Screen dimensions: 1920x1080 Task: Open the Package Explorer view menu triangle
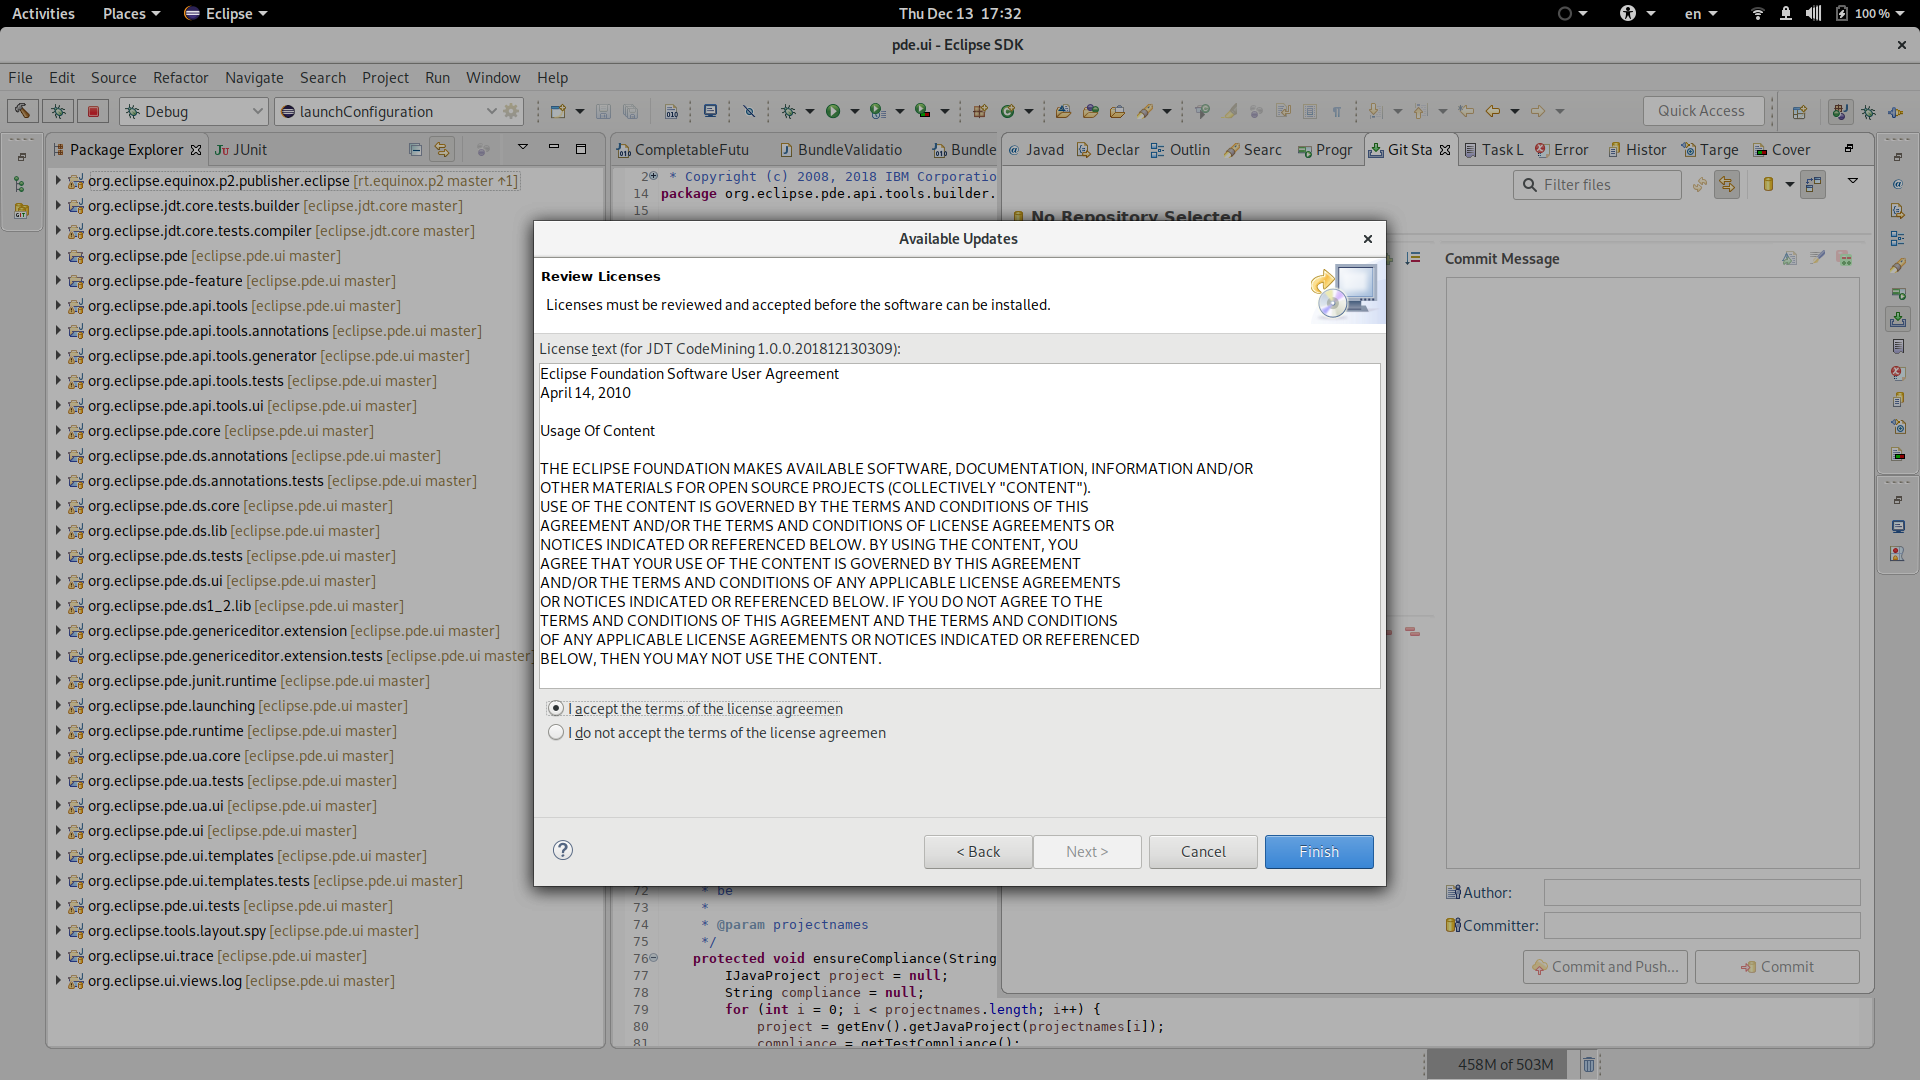click(x=522, y=148)
